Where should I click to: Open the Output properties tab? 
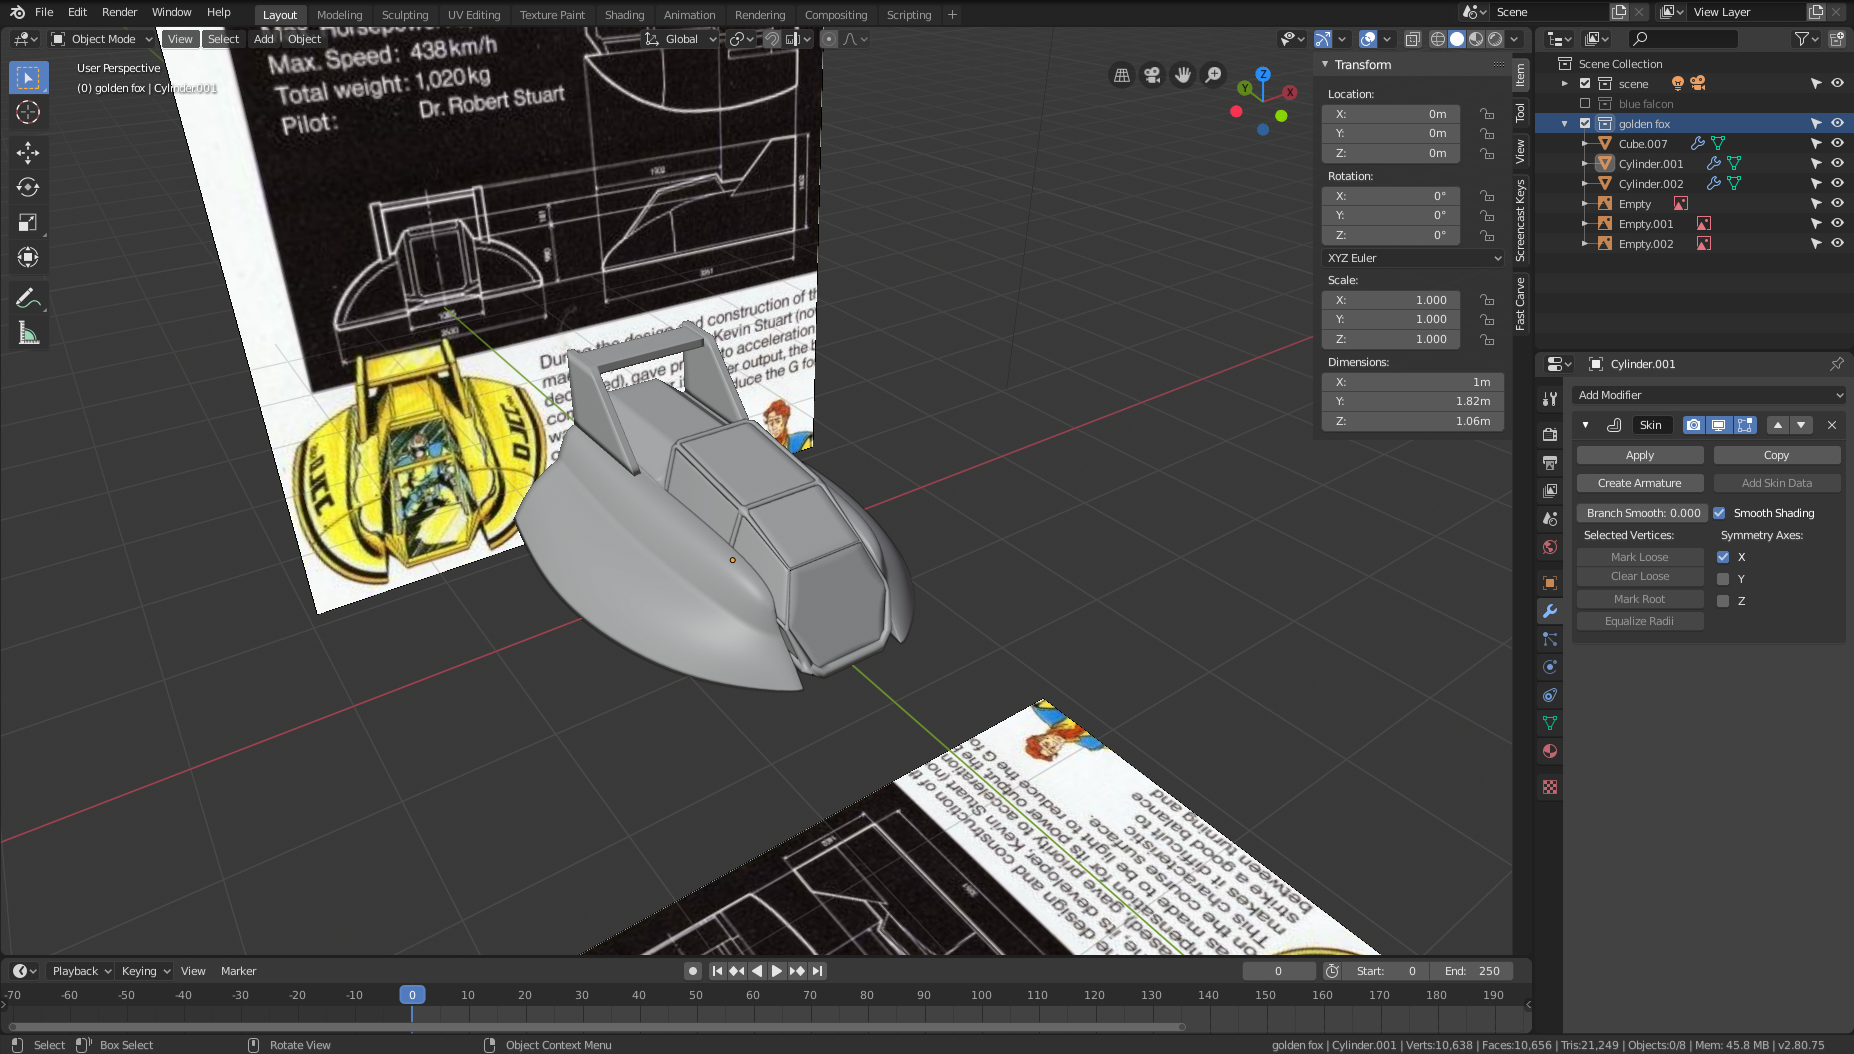[1550, 462]
